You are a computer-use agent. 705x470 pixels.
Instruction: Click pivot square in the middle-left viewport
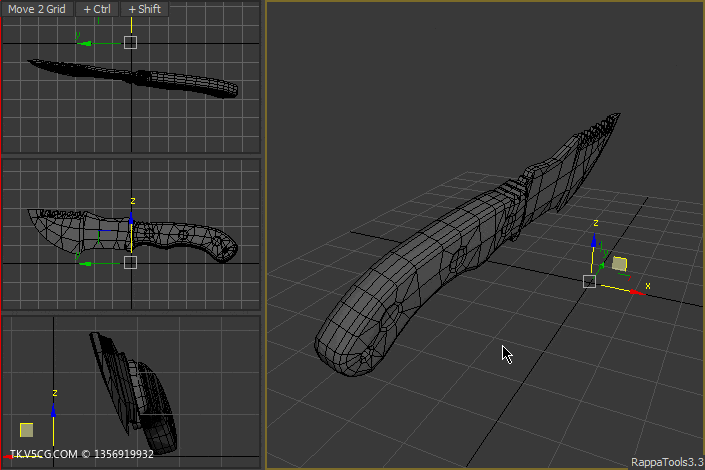coord(130,262)
